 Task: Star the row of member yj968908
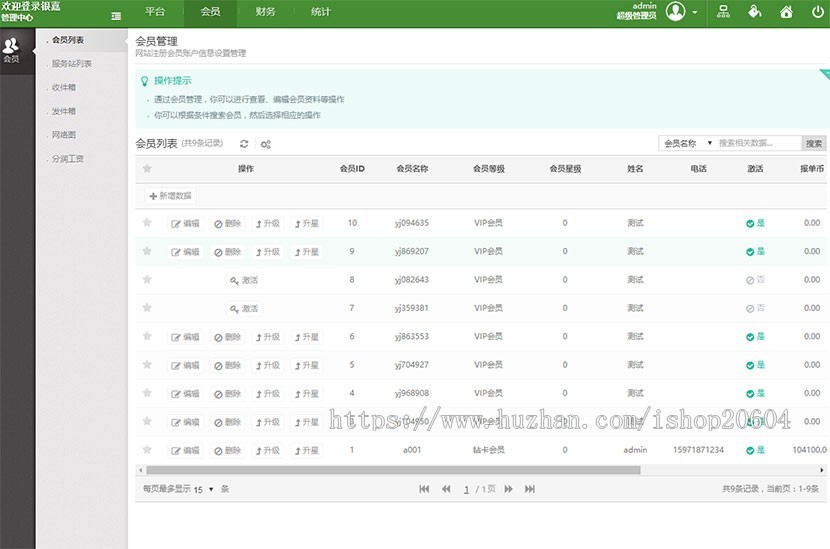coord(147,393)
